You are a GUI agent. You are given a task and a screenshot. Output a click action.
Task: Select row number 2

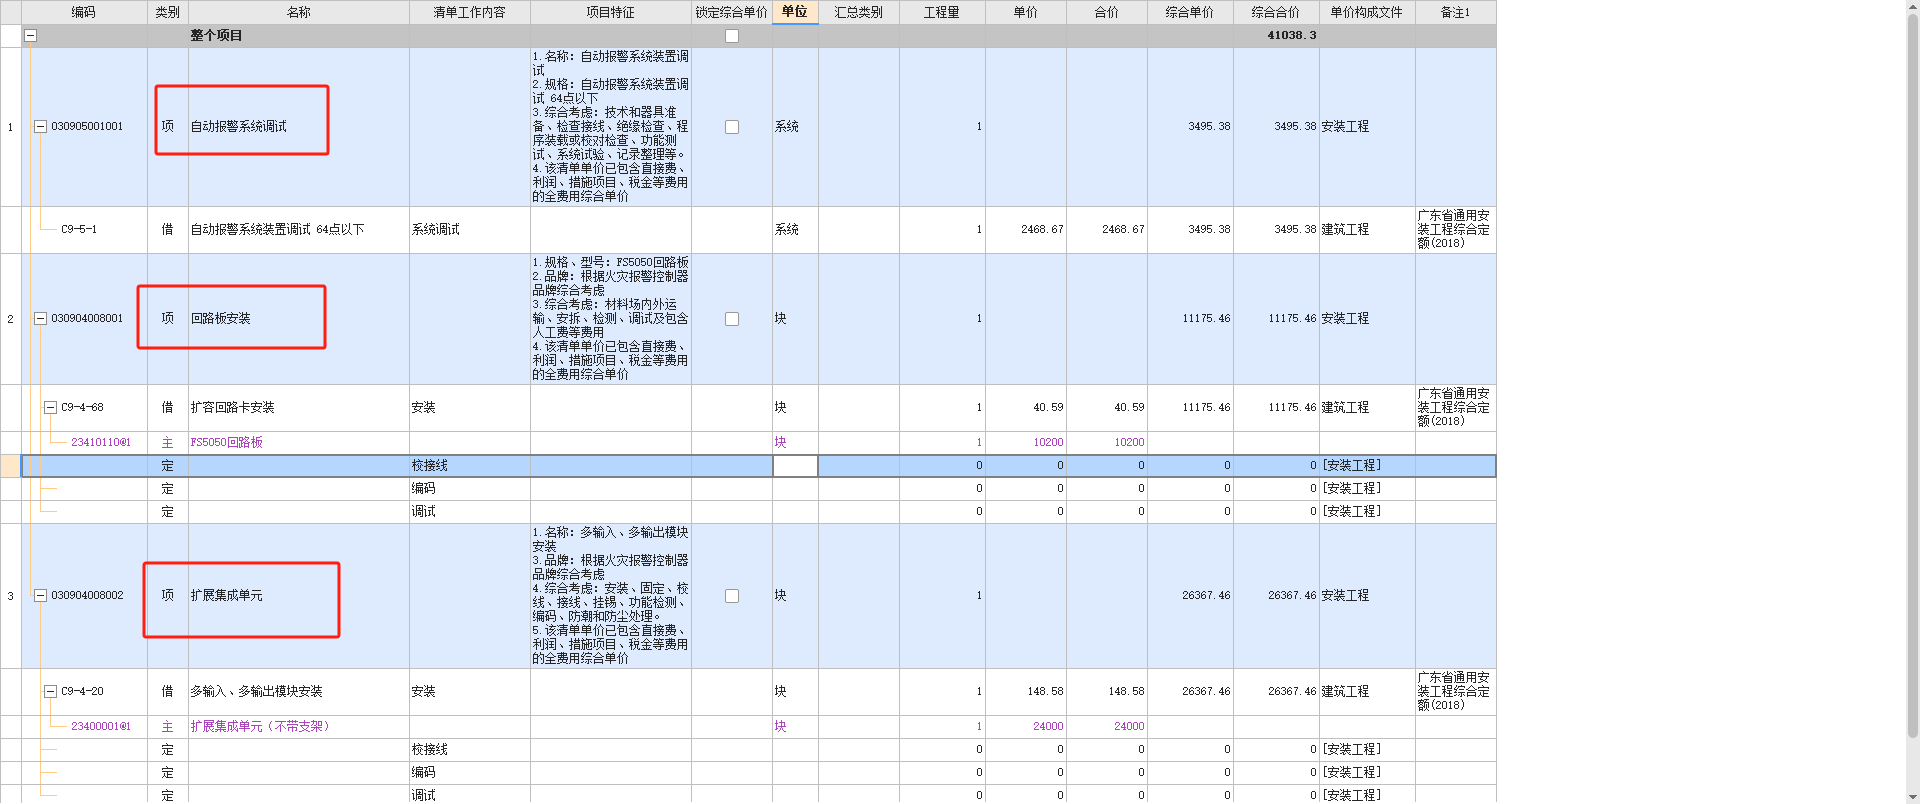pos(10,319)
